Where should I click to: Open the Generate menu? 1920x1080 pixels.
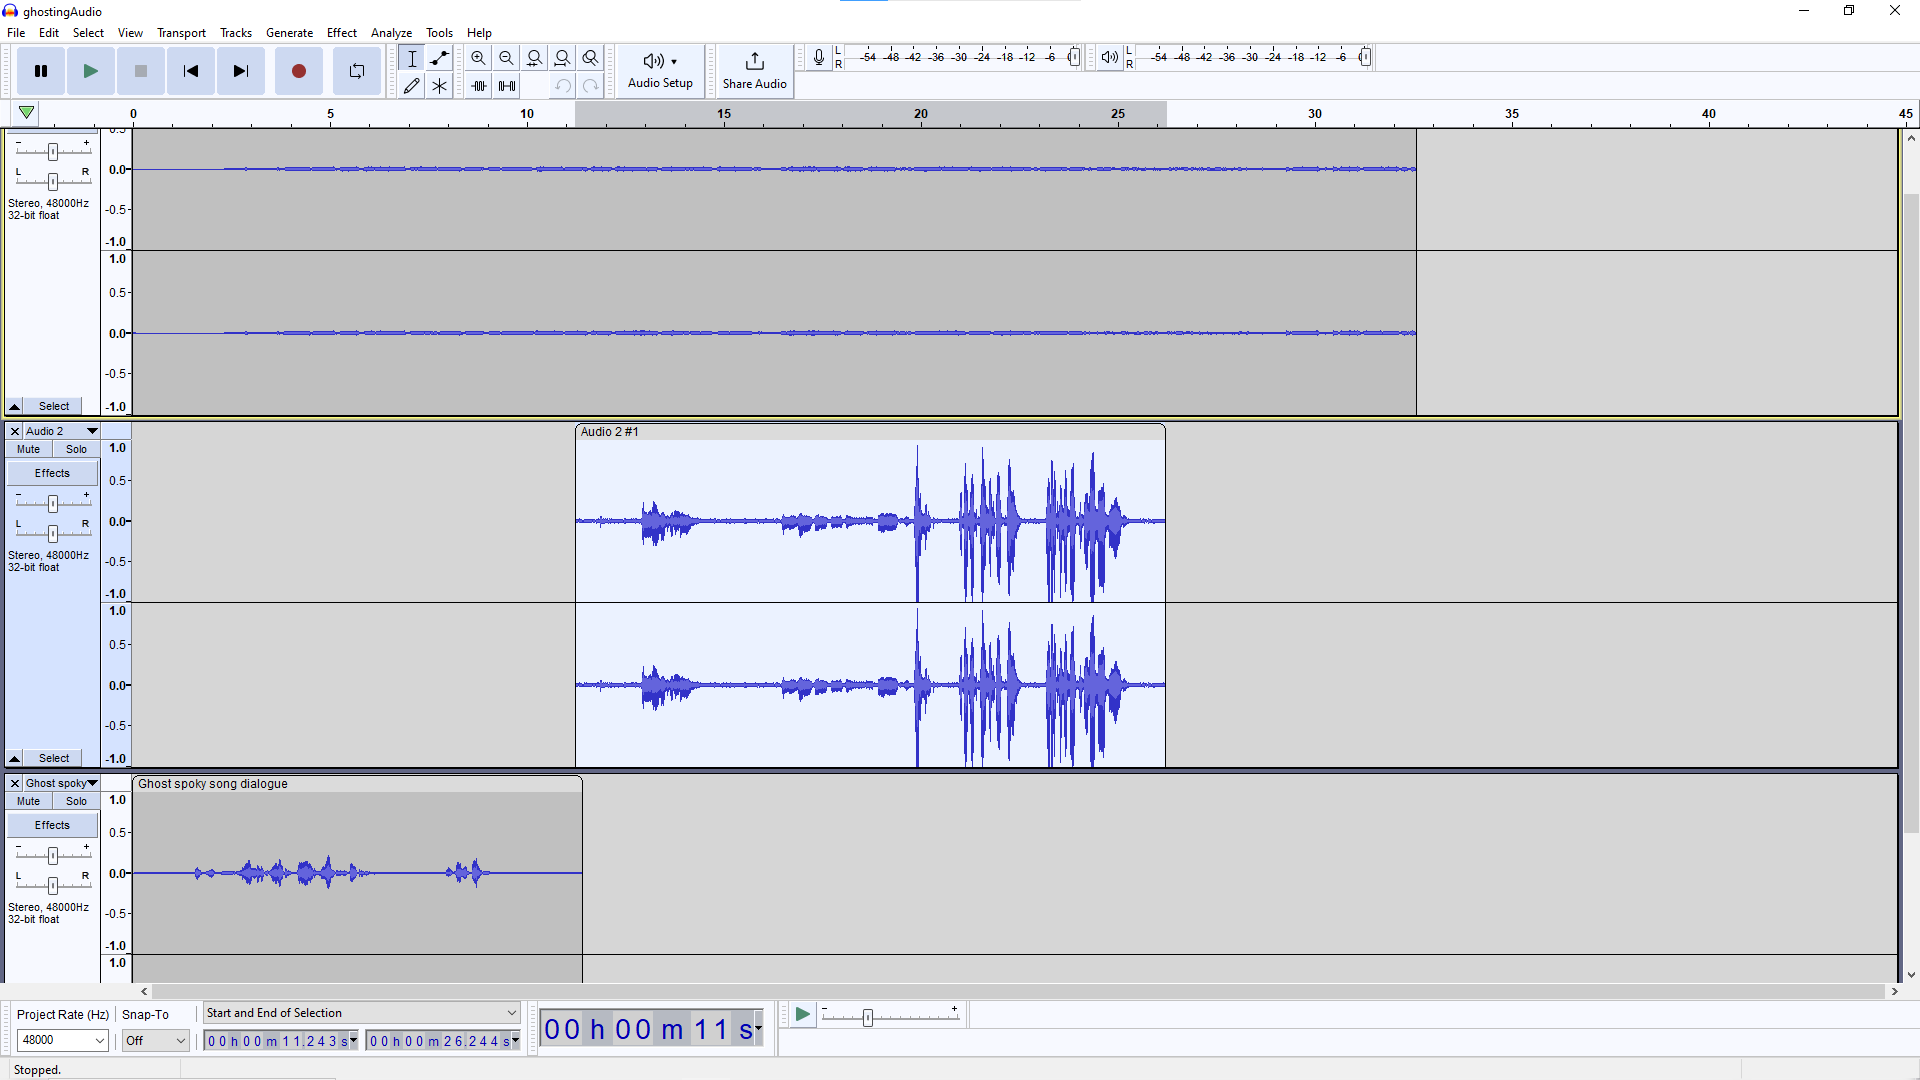(x=289, y=33)
